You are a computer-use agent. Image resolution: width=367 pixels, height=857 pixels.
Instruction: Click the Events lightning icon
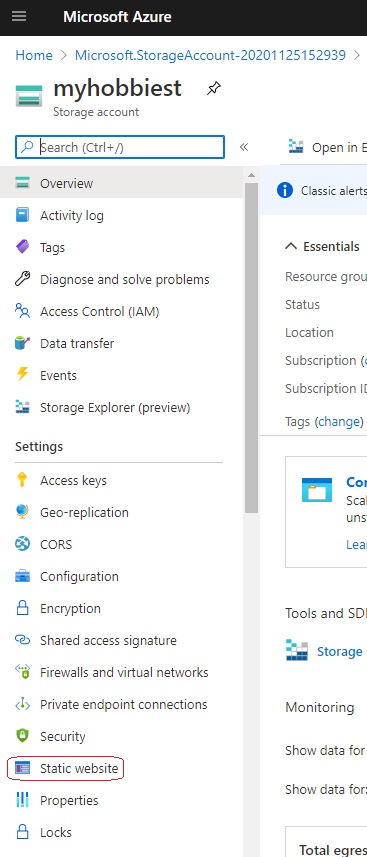[22, 375]
